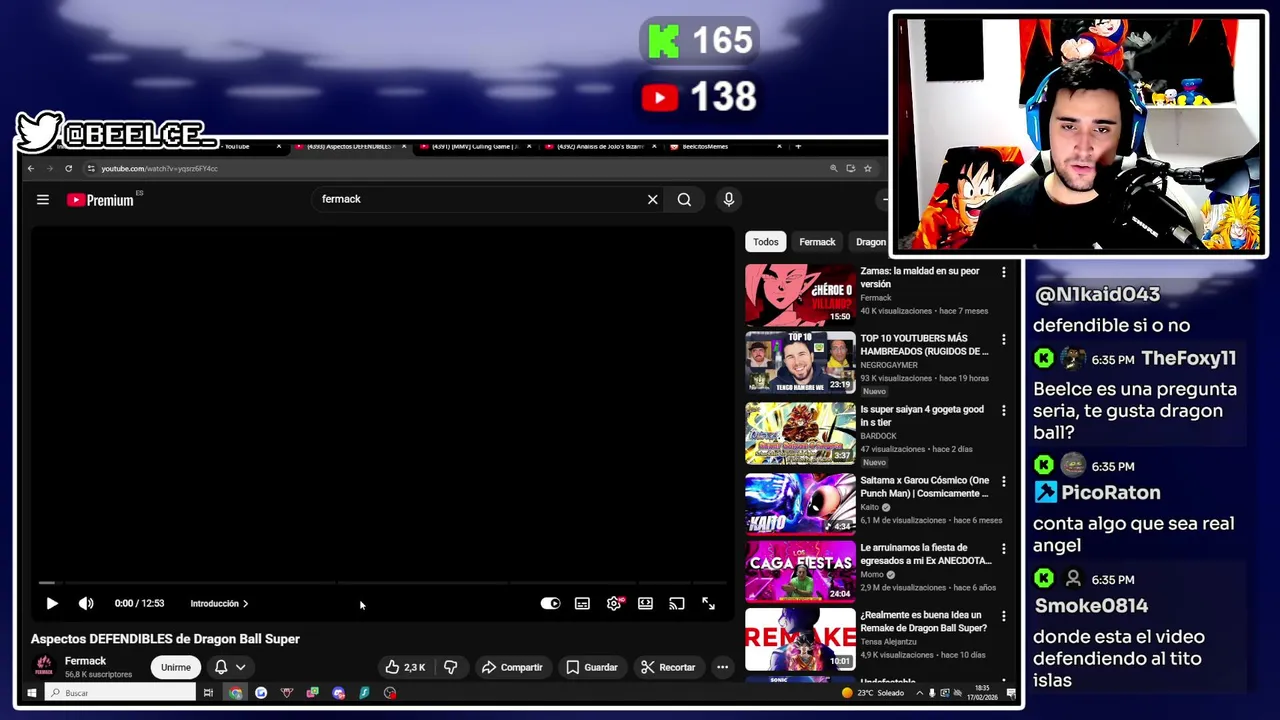Open the TOP 10 YOUTUBERS thumbnail
The height and width of the screenshot is (720, 1280).
pos(800,362)
